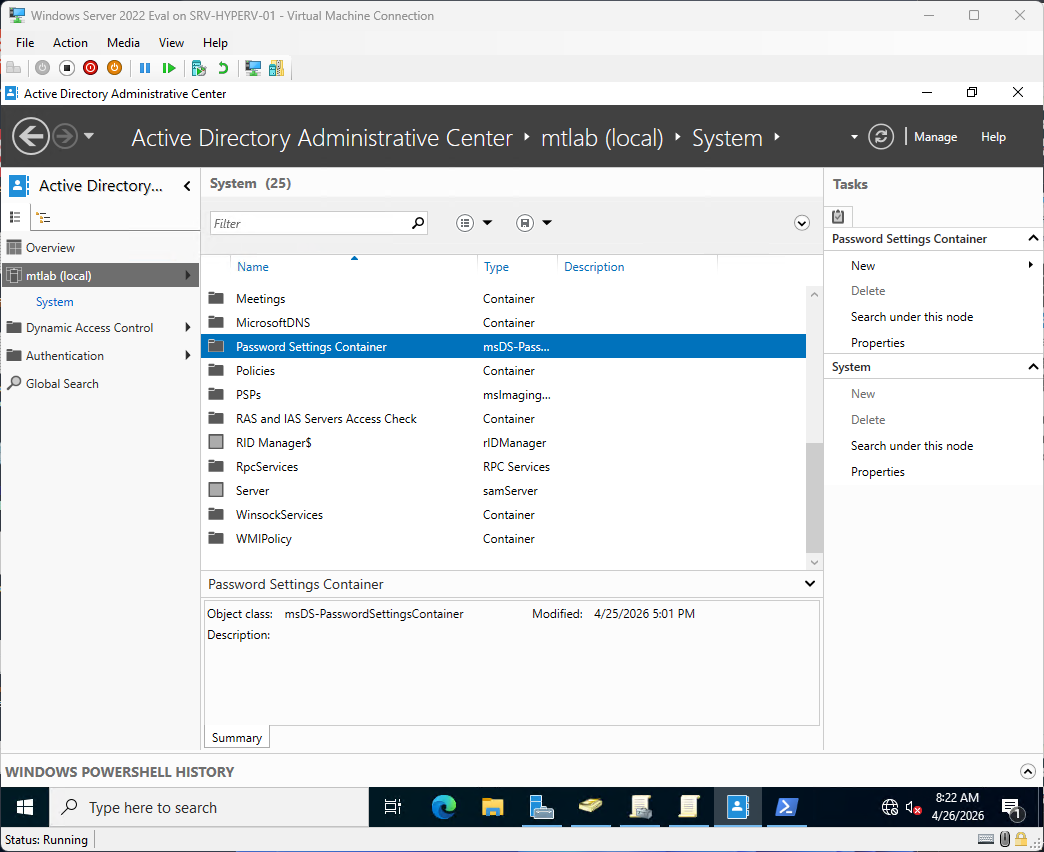Click New under Password Settings Container tasks

pyautogui.click(x=863, y=266)
